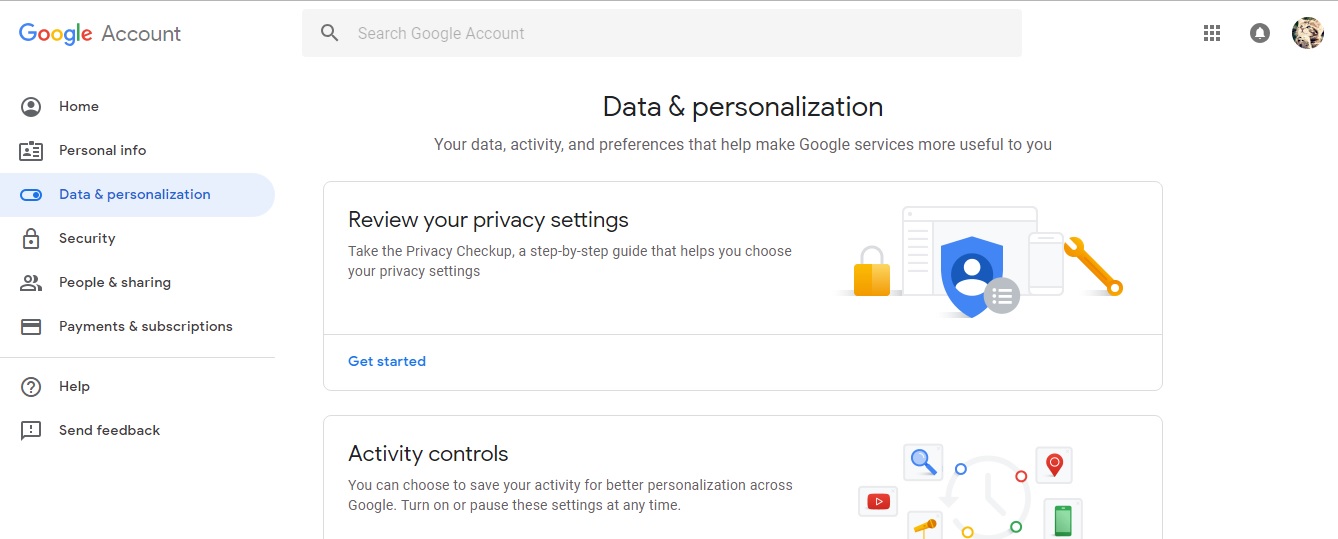Click the Google Account logo
The width and height of the screenshot is (1338, 539).
pyautogui.click(x=100, y=33)
